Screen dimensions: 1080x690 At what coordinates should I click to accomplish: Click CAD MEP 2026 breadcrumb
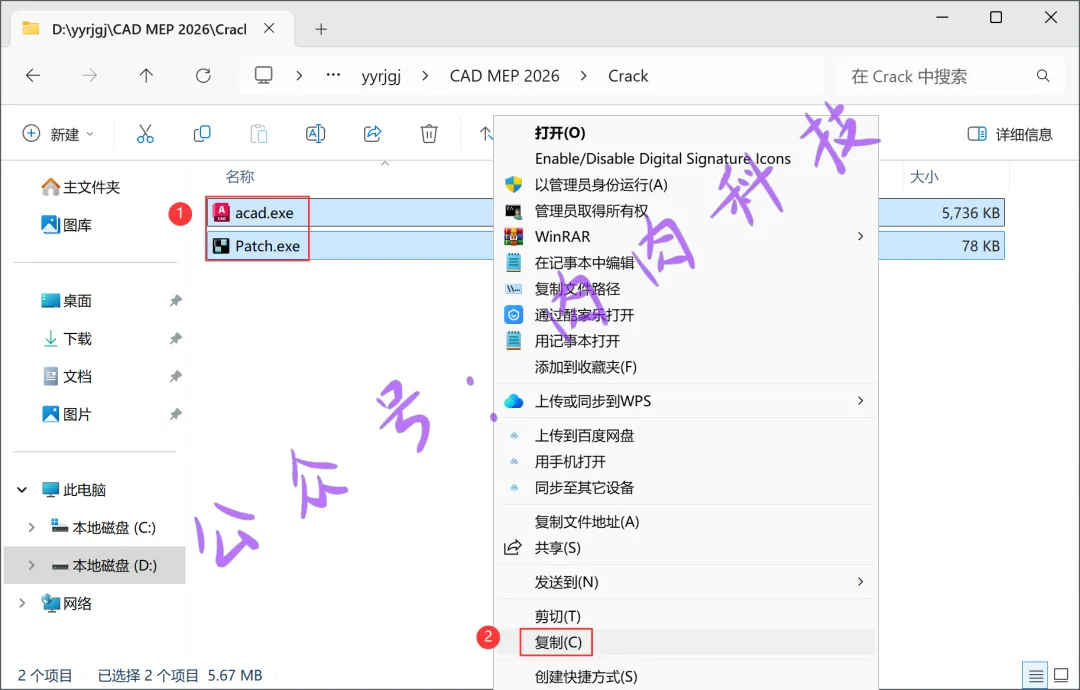point(505,76)
